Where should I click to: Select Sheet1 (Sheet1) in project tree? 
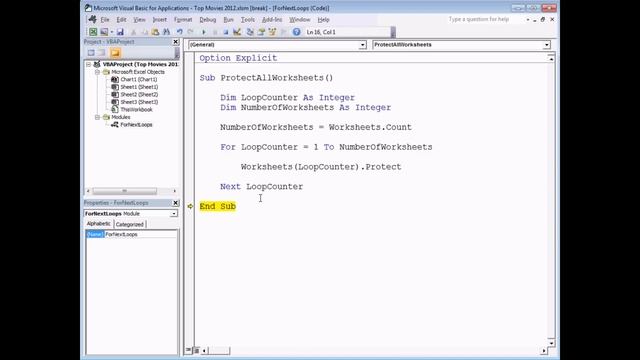pyautogui.click(x=139, y=87)
